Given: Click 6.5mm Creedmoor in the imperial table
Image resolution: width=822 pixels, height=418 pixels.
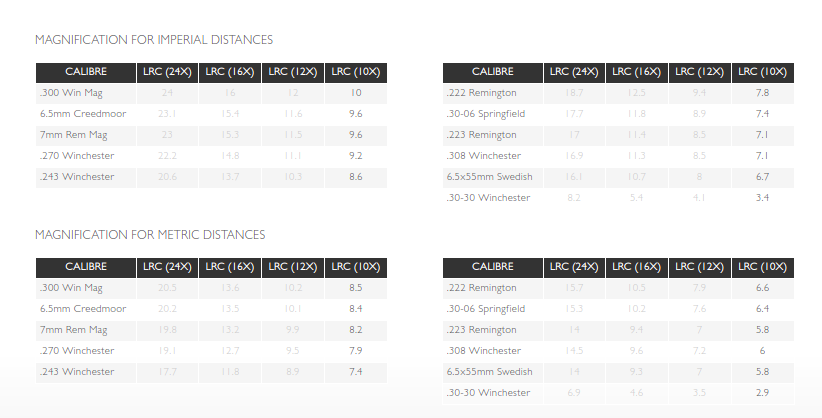Looking at the screenshot, I should [x=83, y=114].
